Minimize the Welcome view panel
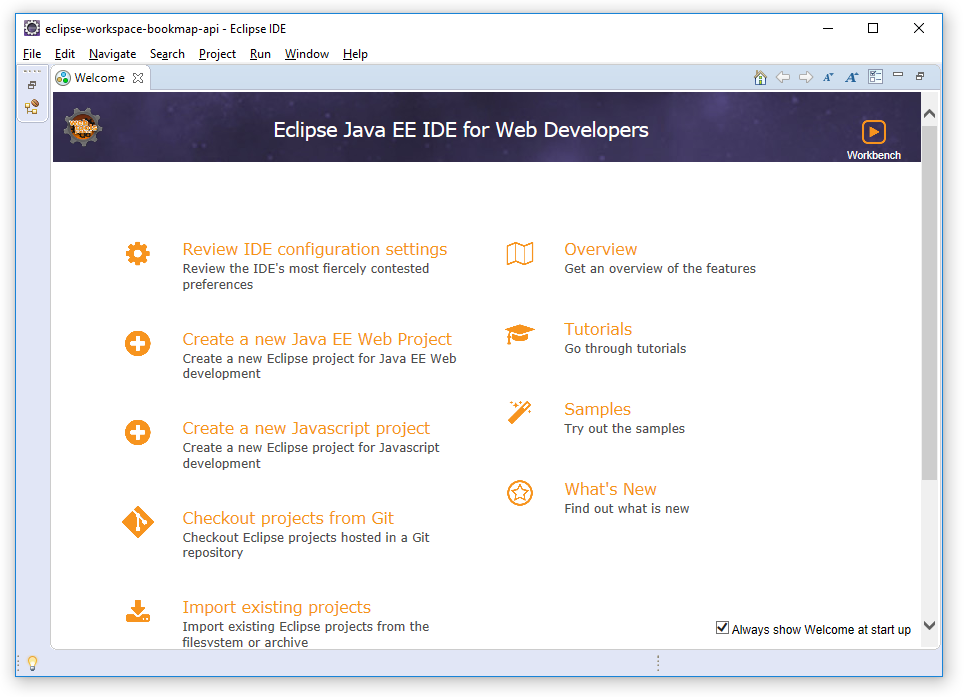This screenshot has height=697, width=968. tap(898, 76)
